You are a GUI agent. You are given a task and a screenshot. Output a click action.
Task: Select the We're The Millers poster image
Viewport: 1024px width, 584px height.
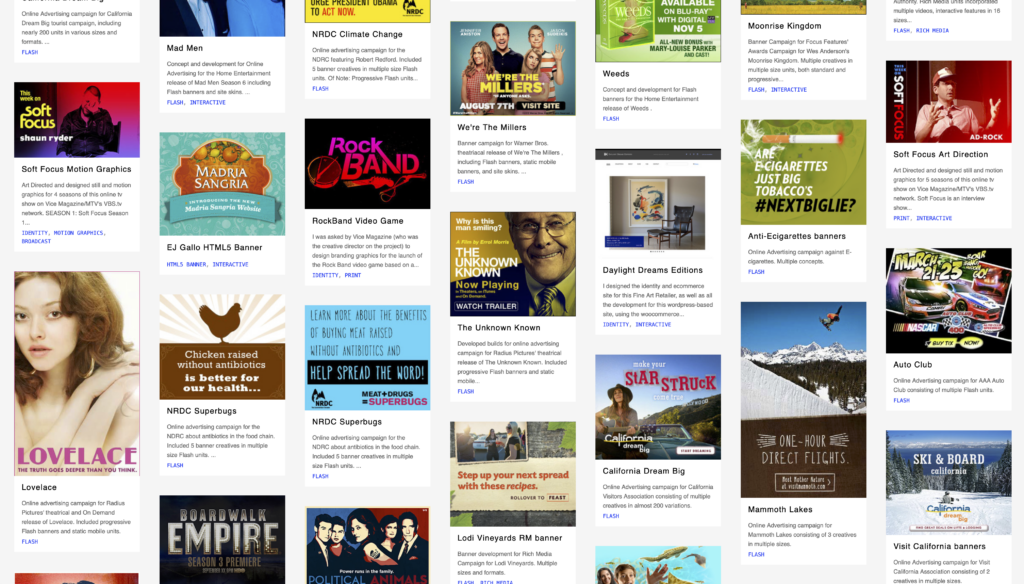[512, 68]
